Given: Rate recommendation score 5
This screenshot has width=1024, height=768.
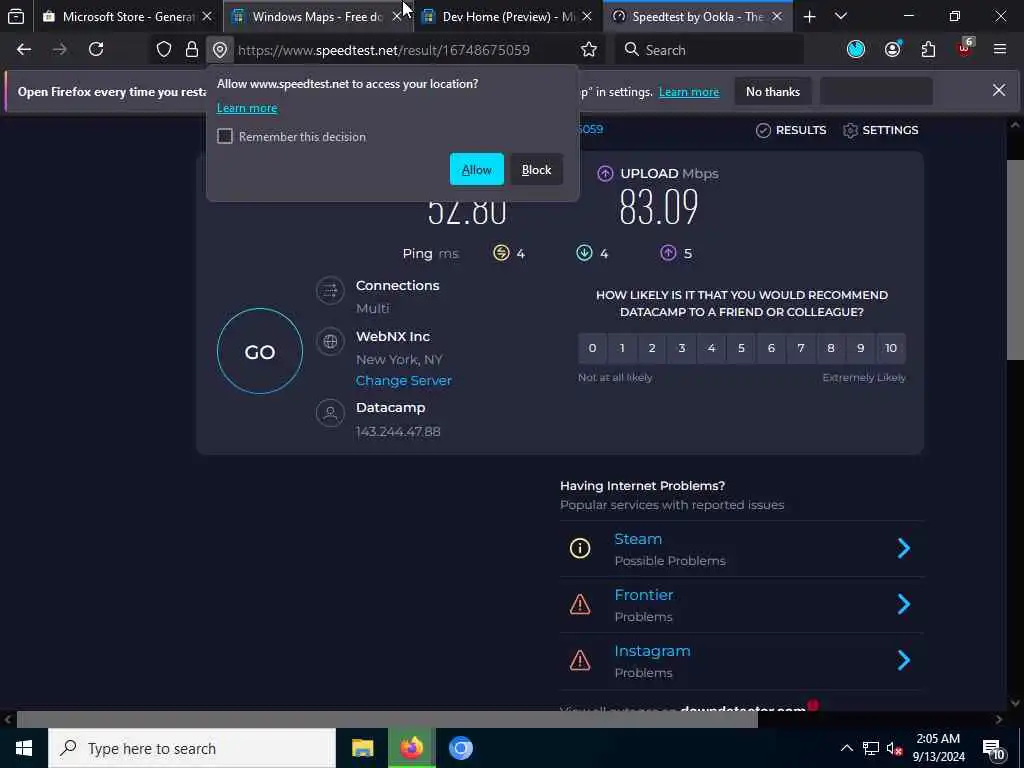Looking at the screenshot, I should (x=741, y=348).
